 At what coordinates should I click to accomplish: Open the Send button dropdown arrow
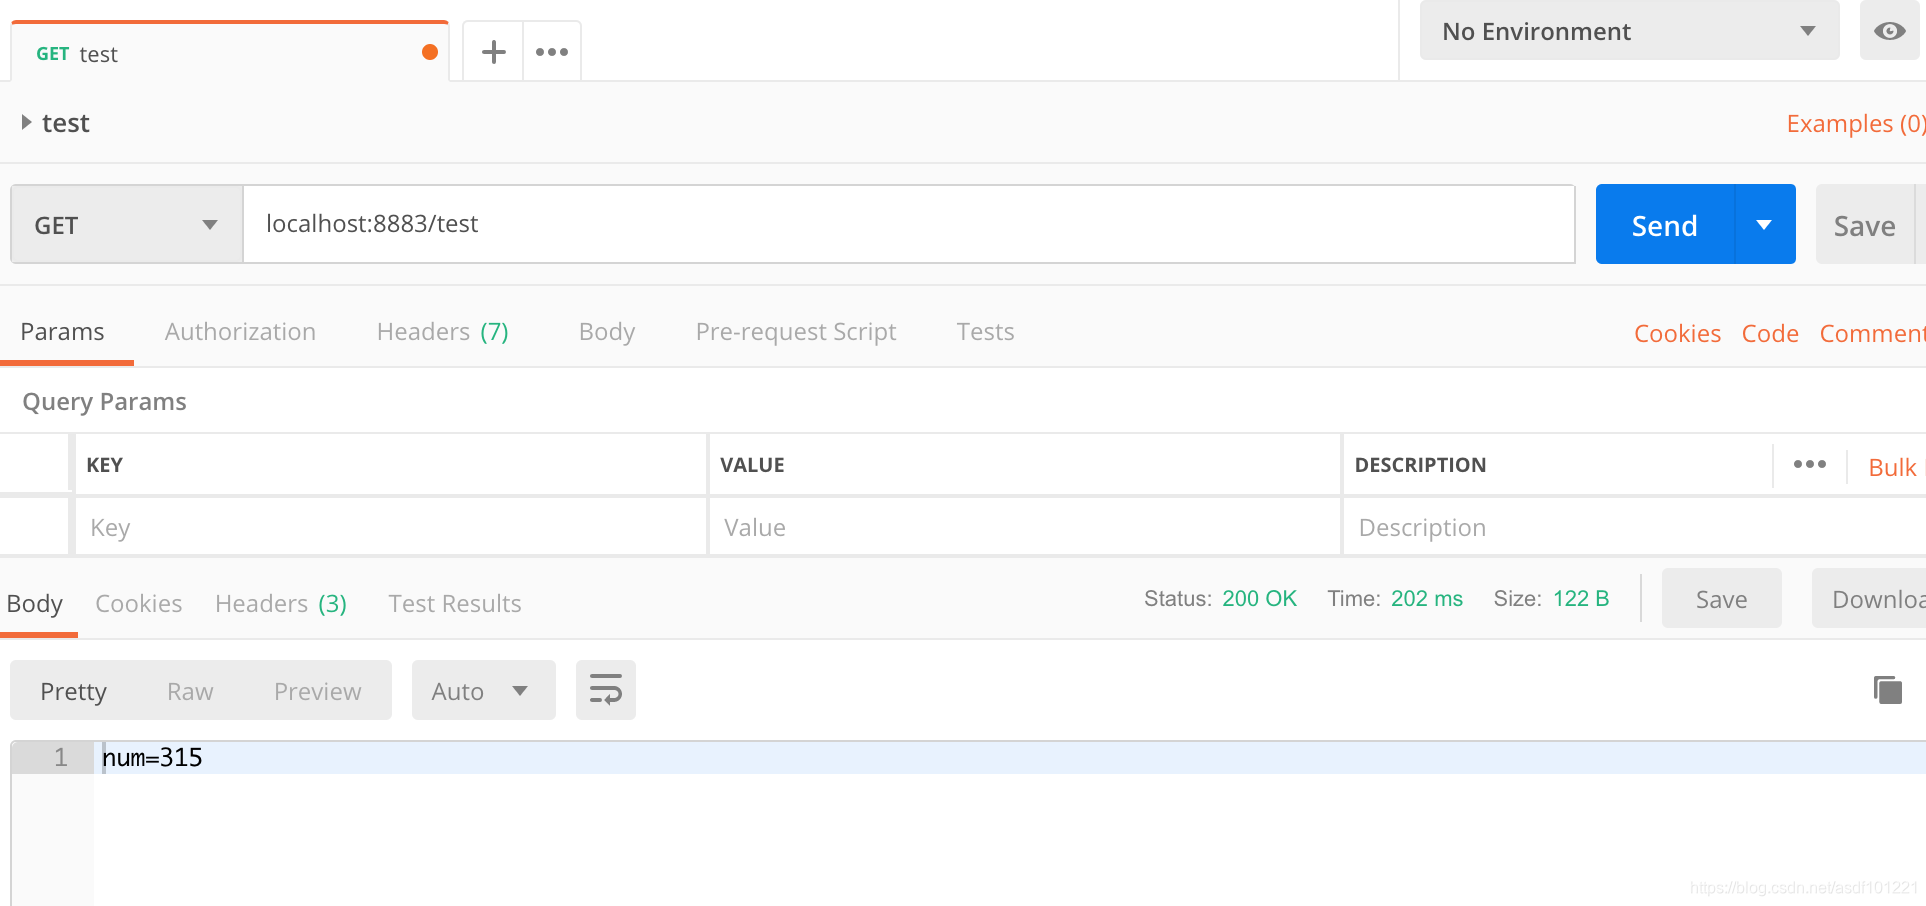[x=1764, y=224]
